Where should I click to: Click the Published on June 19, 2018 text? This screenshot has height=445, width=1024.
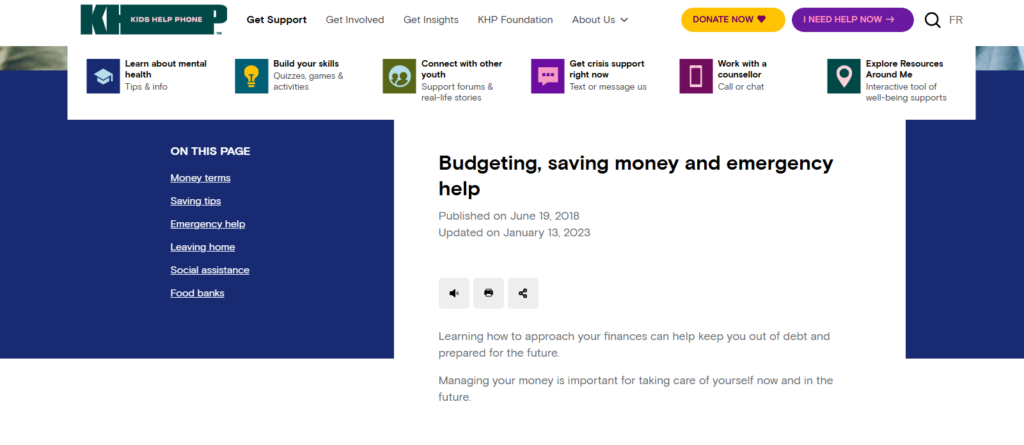pos(509,216)
